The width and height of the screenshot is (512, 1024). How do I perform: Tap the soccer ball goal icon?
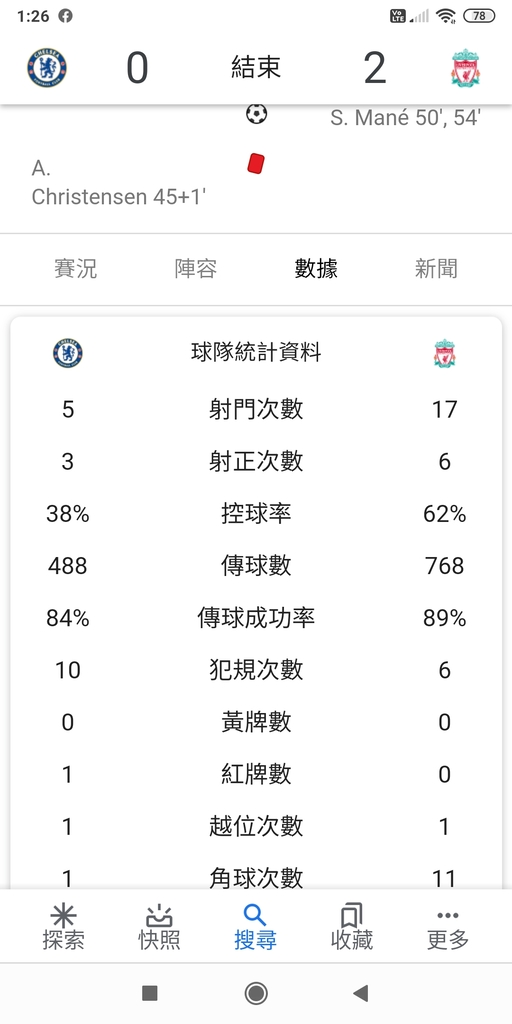(x=257, y=114)
